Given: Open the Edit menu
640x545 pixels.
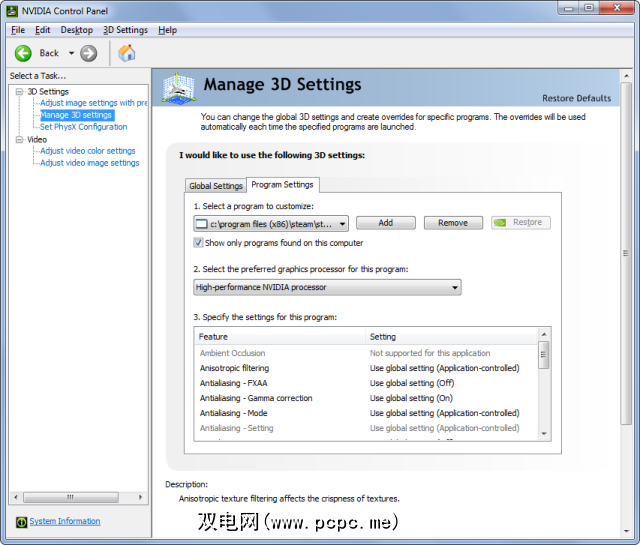Looking at the screenshot, I should [x=42, y=30].
